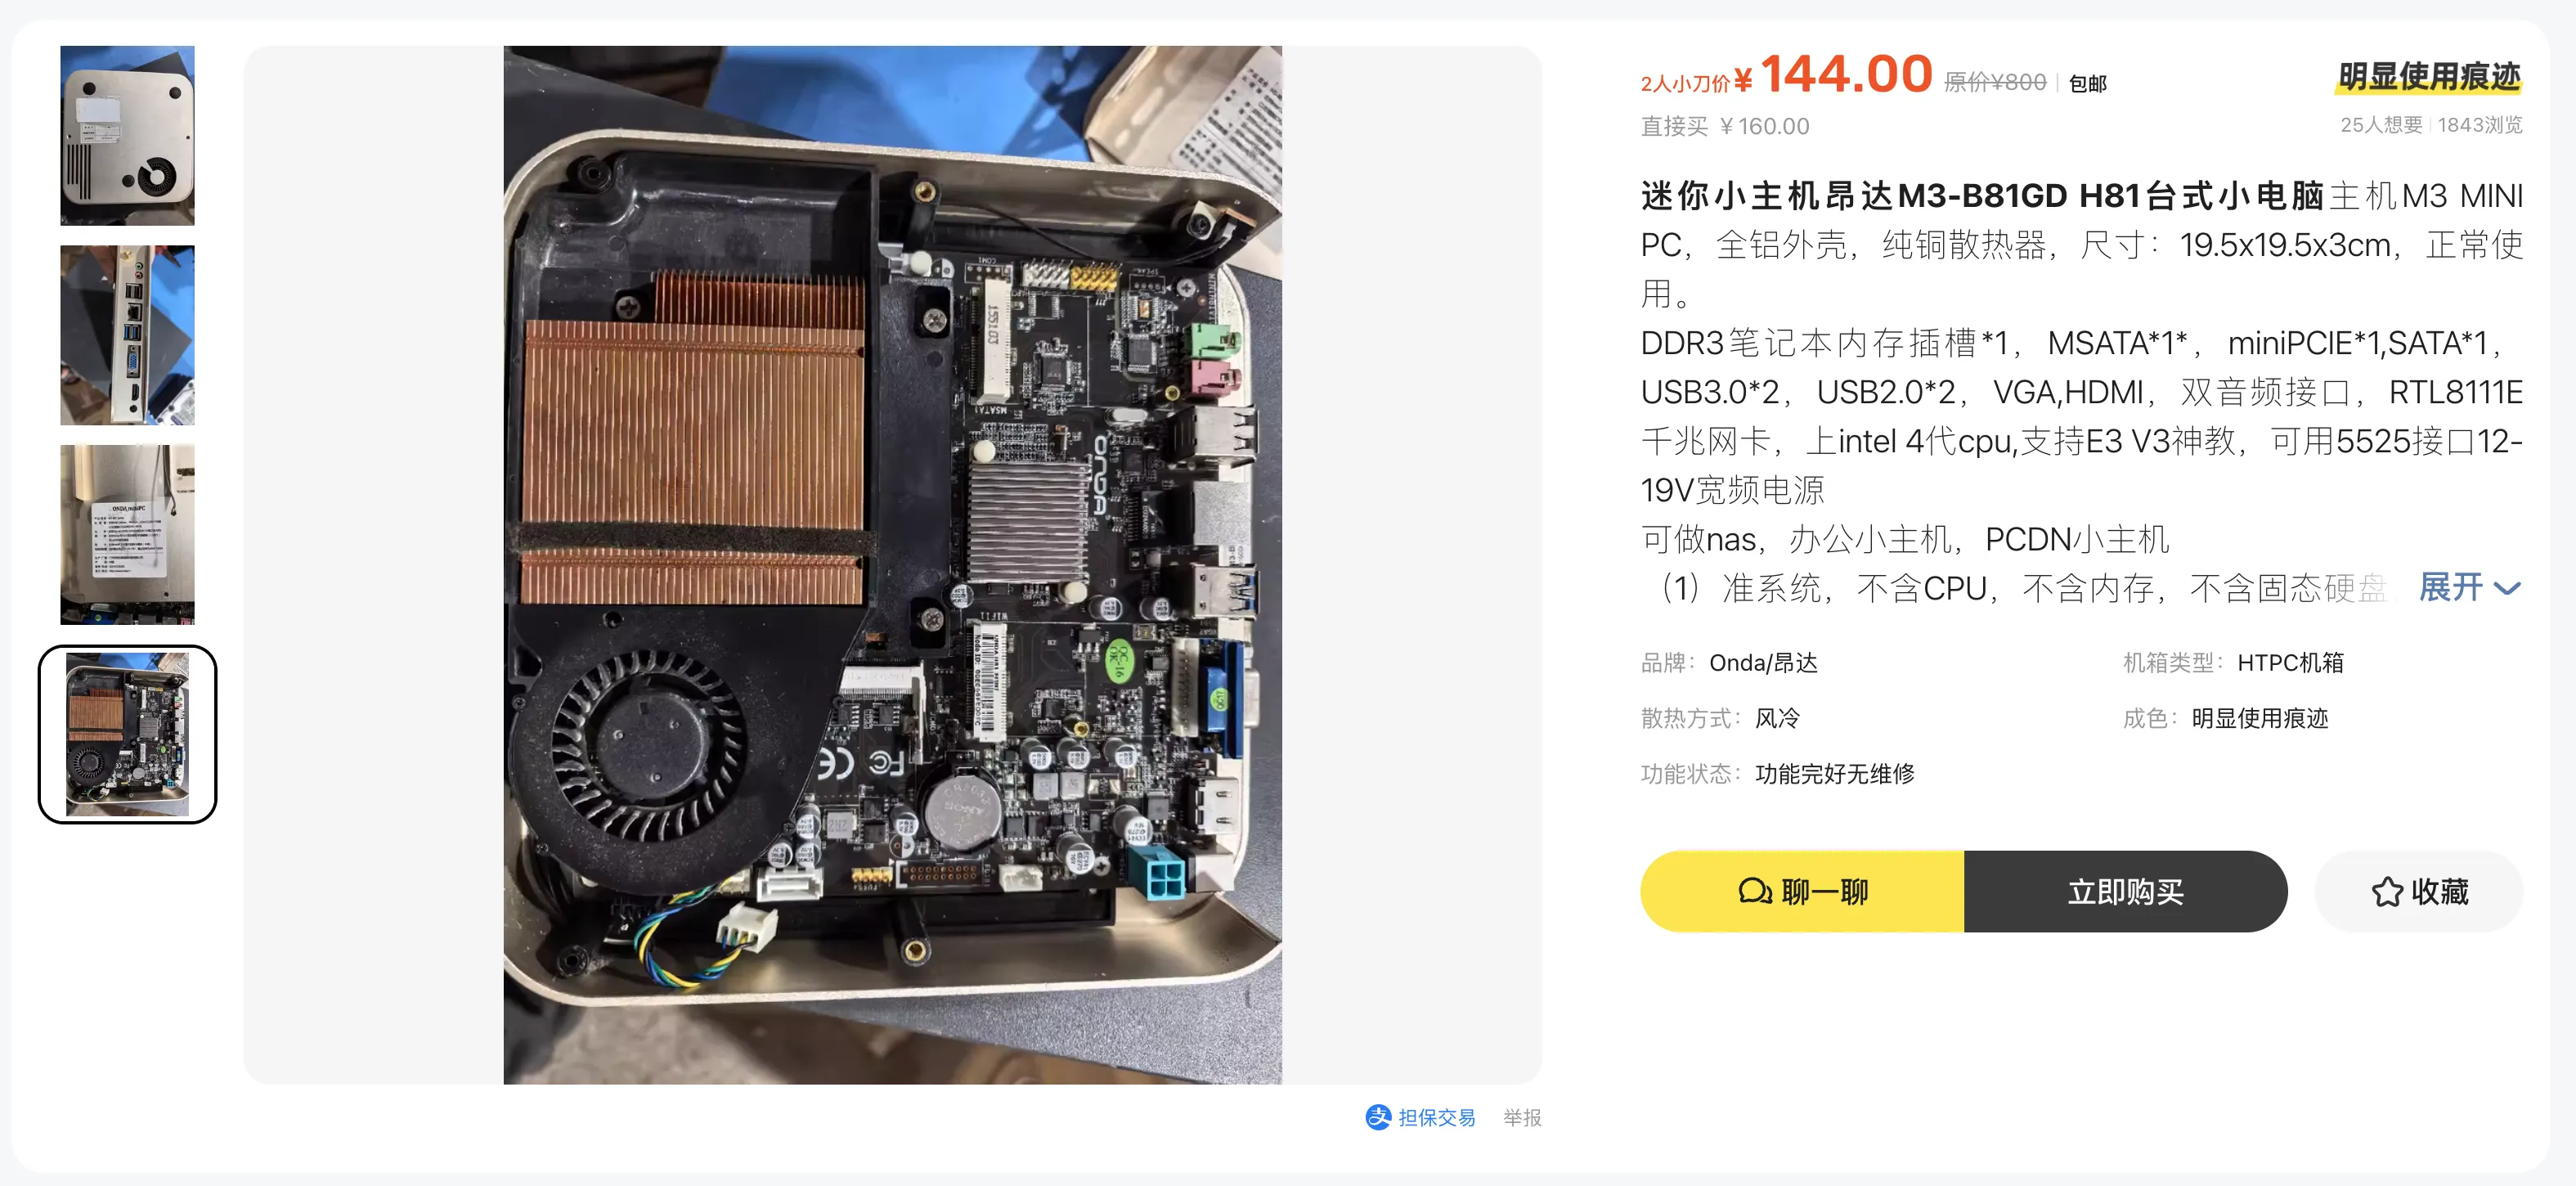2576x1186 pixels.
Task: Click the chat bubble icon on 聊一聊
Action: (x=1755, y=891)
